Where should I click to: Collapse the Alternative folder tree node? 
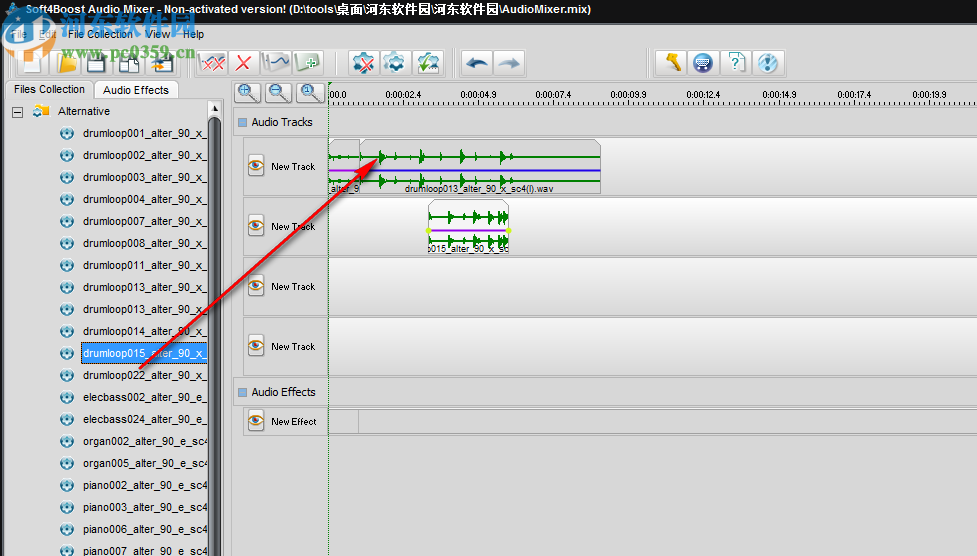point(17,112)
